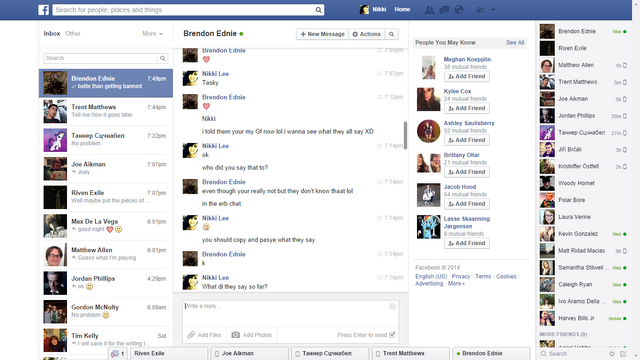Add Meghan Koepplin as friend
Screen dimensions: 640x360
point(467,76)
